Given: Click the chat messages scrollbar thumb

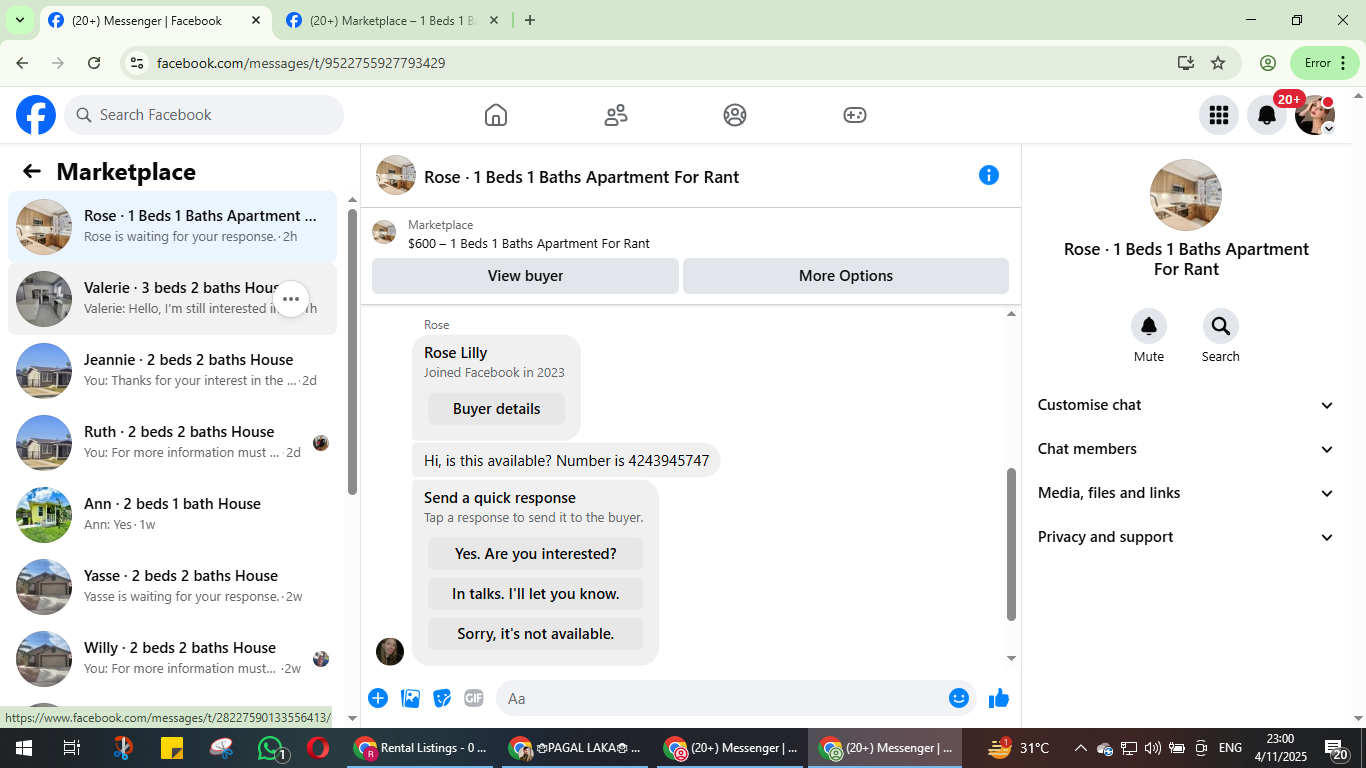Looking at the screenshot, I should [x=1011, y=544].
